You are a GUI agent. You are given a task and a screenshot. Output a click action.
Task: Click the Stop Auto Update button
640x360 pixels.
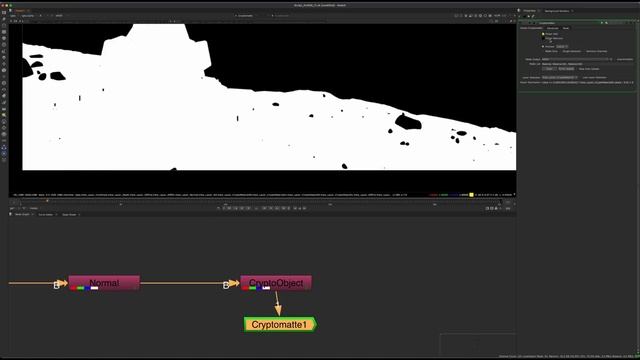pos(589,69)
